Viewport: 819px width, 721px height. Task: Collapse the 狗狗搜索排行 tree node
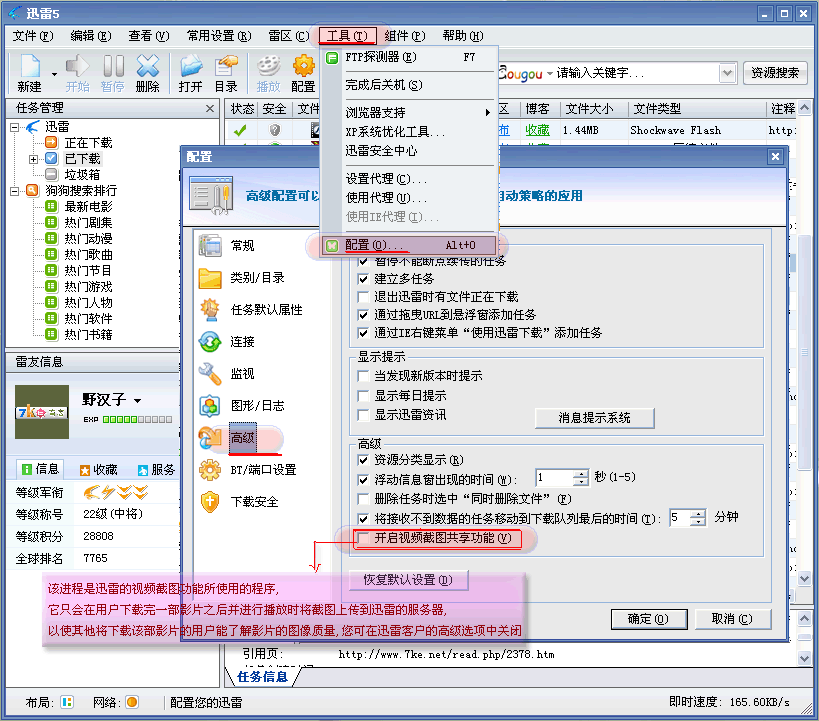(15, 191)
